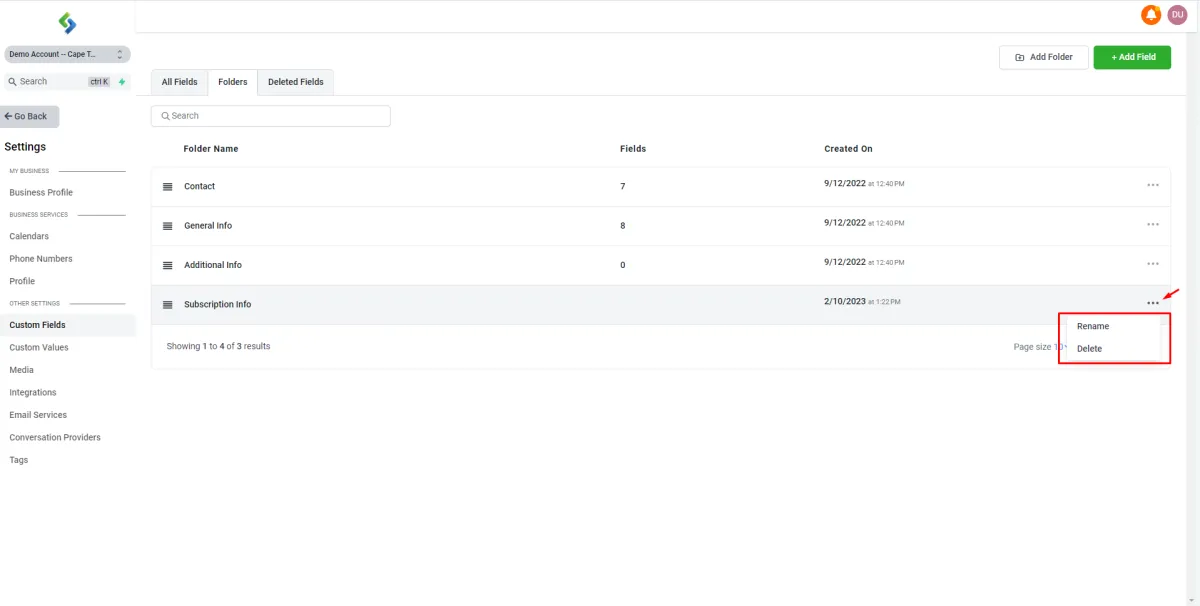
Task: Select the Subscription Info folder name
Action: (x=217, y=305)
